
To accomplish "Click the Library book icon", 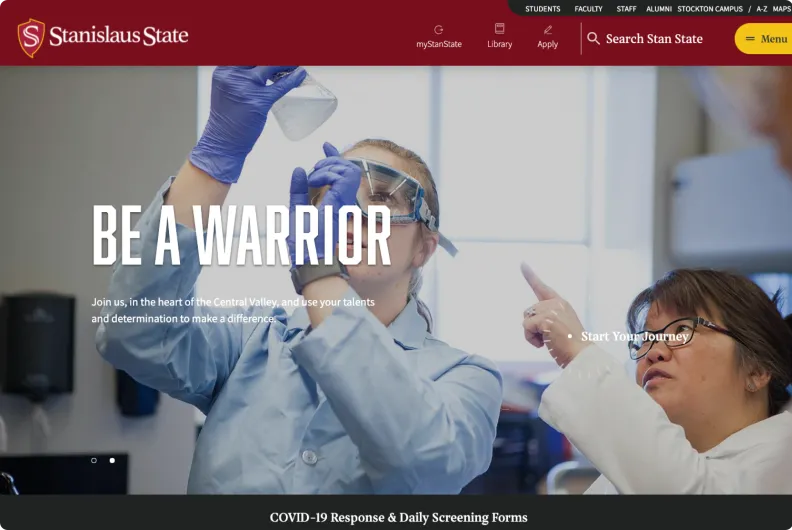I will (500, 28).
